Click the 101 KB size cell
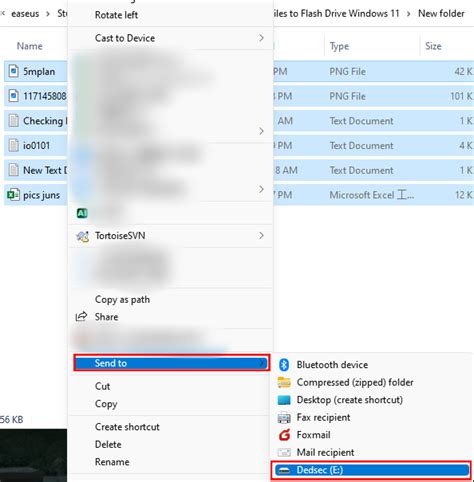The width and height of the screenshot is (474, 482). point(462,96)
